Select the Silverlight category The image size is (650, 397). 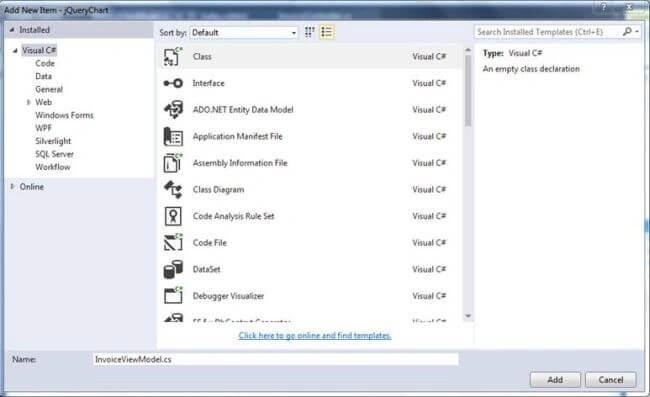coord(53,141)
